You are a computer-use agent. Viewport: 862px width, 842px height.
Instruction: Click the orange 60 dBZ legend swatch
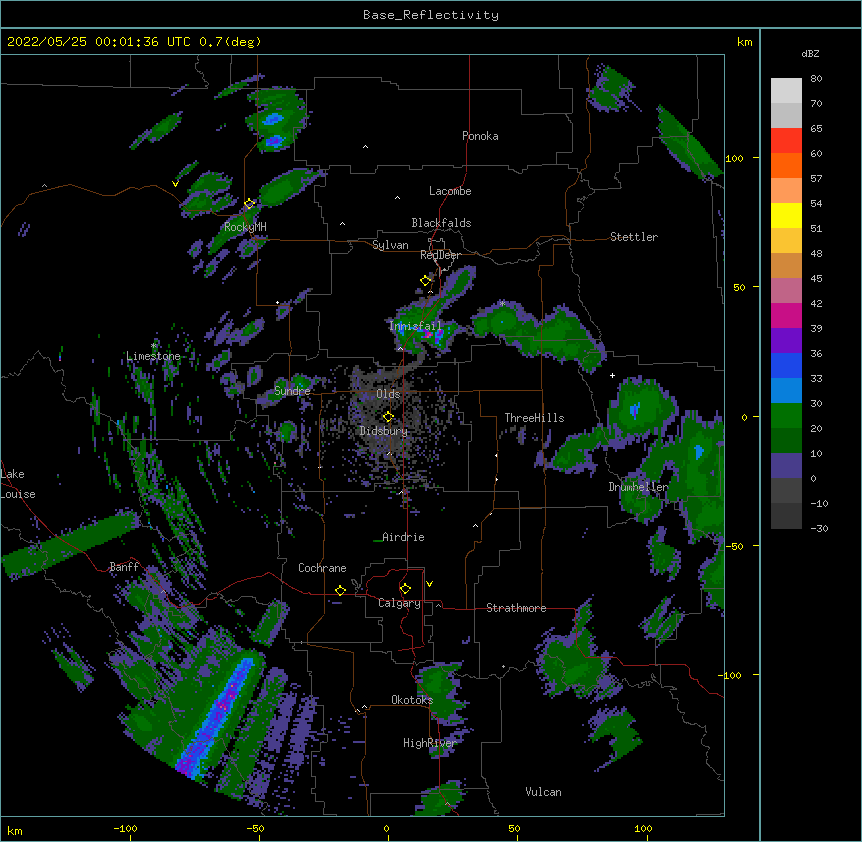click(786, 165)
